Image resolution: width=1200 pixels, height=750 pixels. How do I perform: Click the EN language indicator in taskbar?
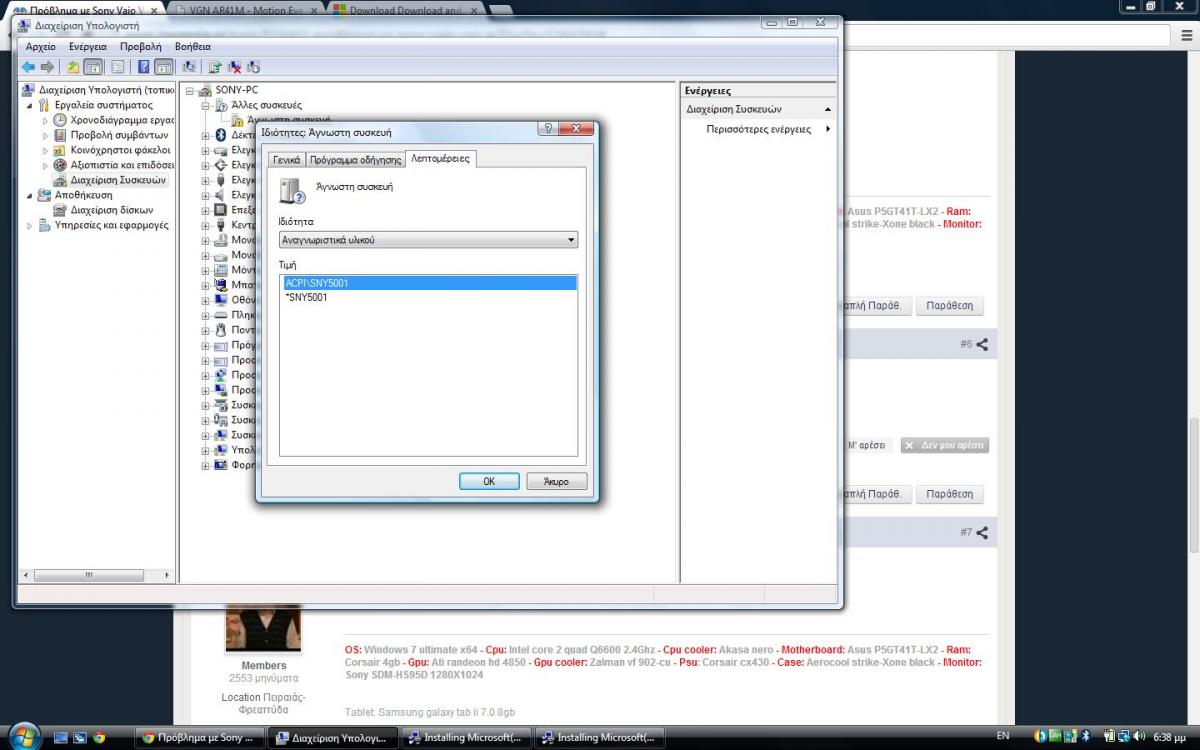coord(1003,737)
